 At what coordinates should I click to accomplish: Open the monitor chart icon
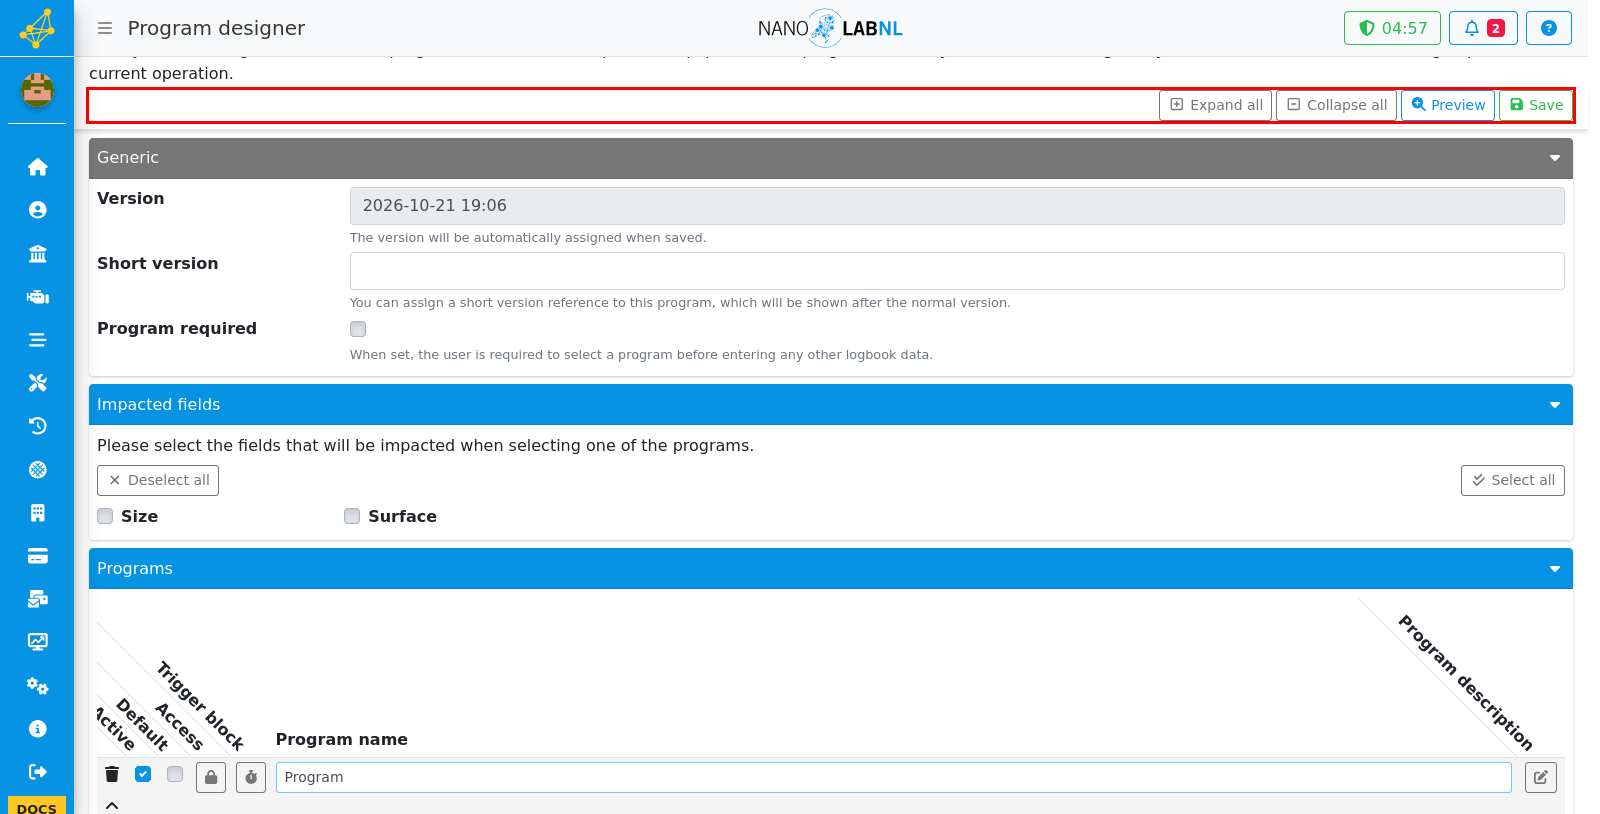[x=38, y=642]
